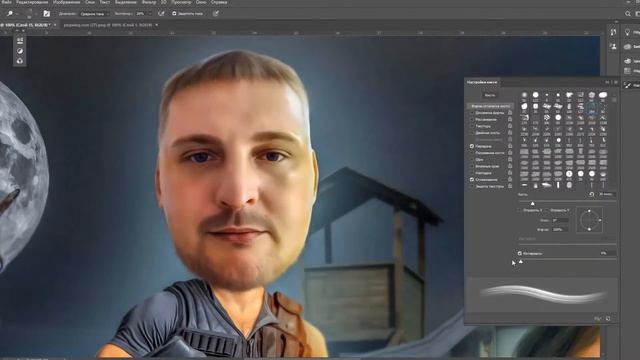The height and width of the screenshot is (360, 640).
Task: Click the brush angle circle widget
Action: click(589, 220)
